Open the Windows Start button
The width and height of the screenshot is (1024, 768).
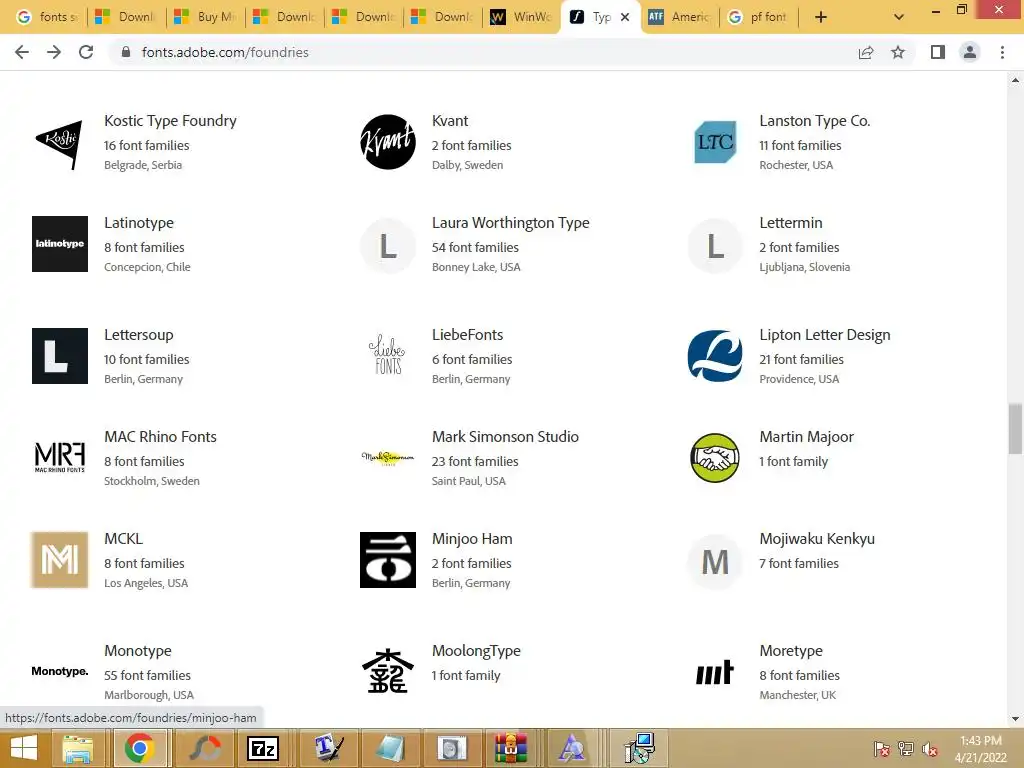pyautogui.click(x=24, y=748)
